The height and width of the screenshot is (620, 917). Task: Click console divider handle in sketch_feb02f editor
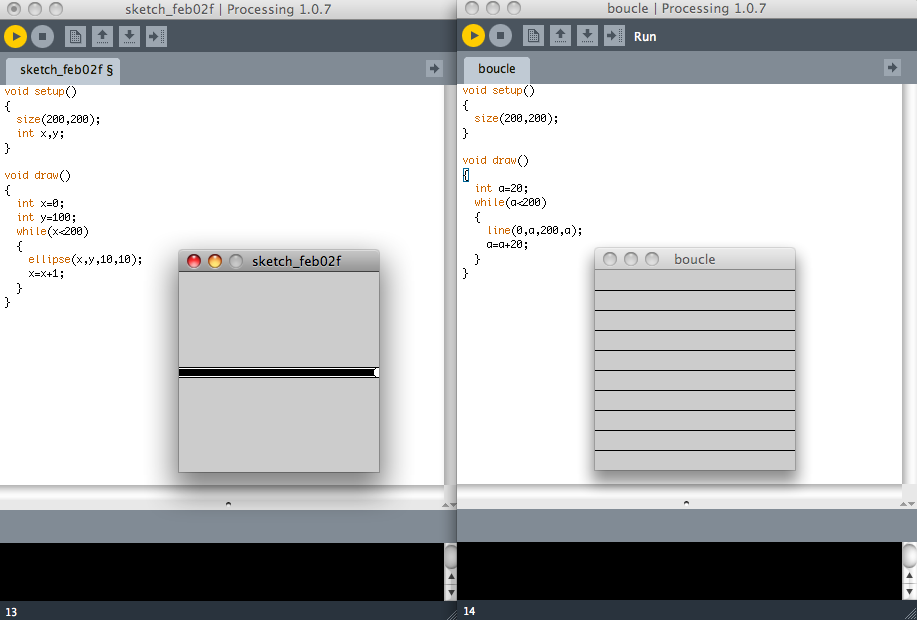pos(228,503)
